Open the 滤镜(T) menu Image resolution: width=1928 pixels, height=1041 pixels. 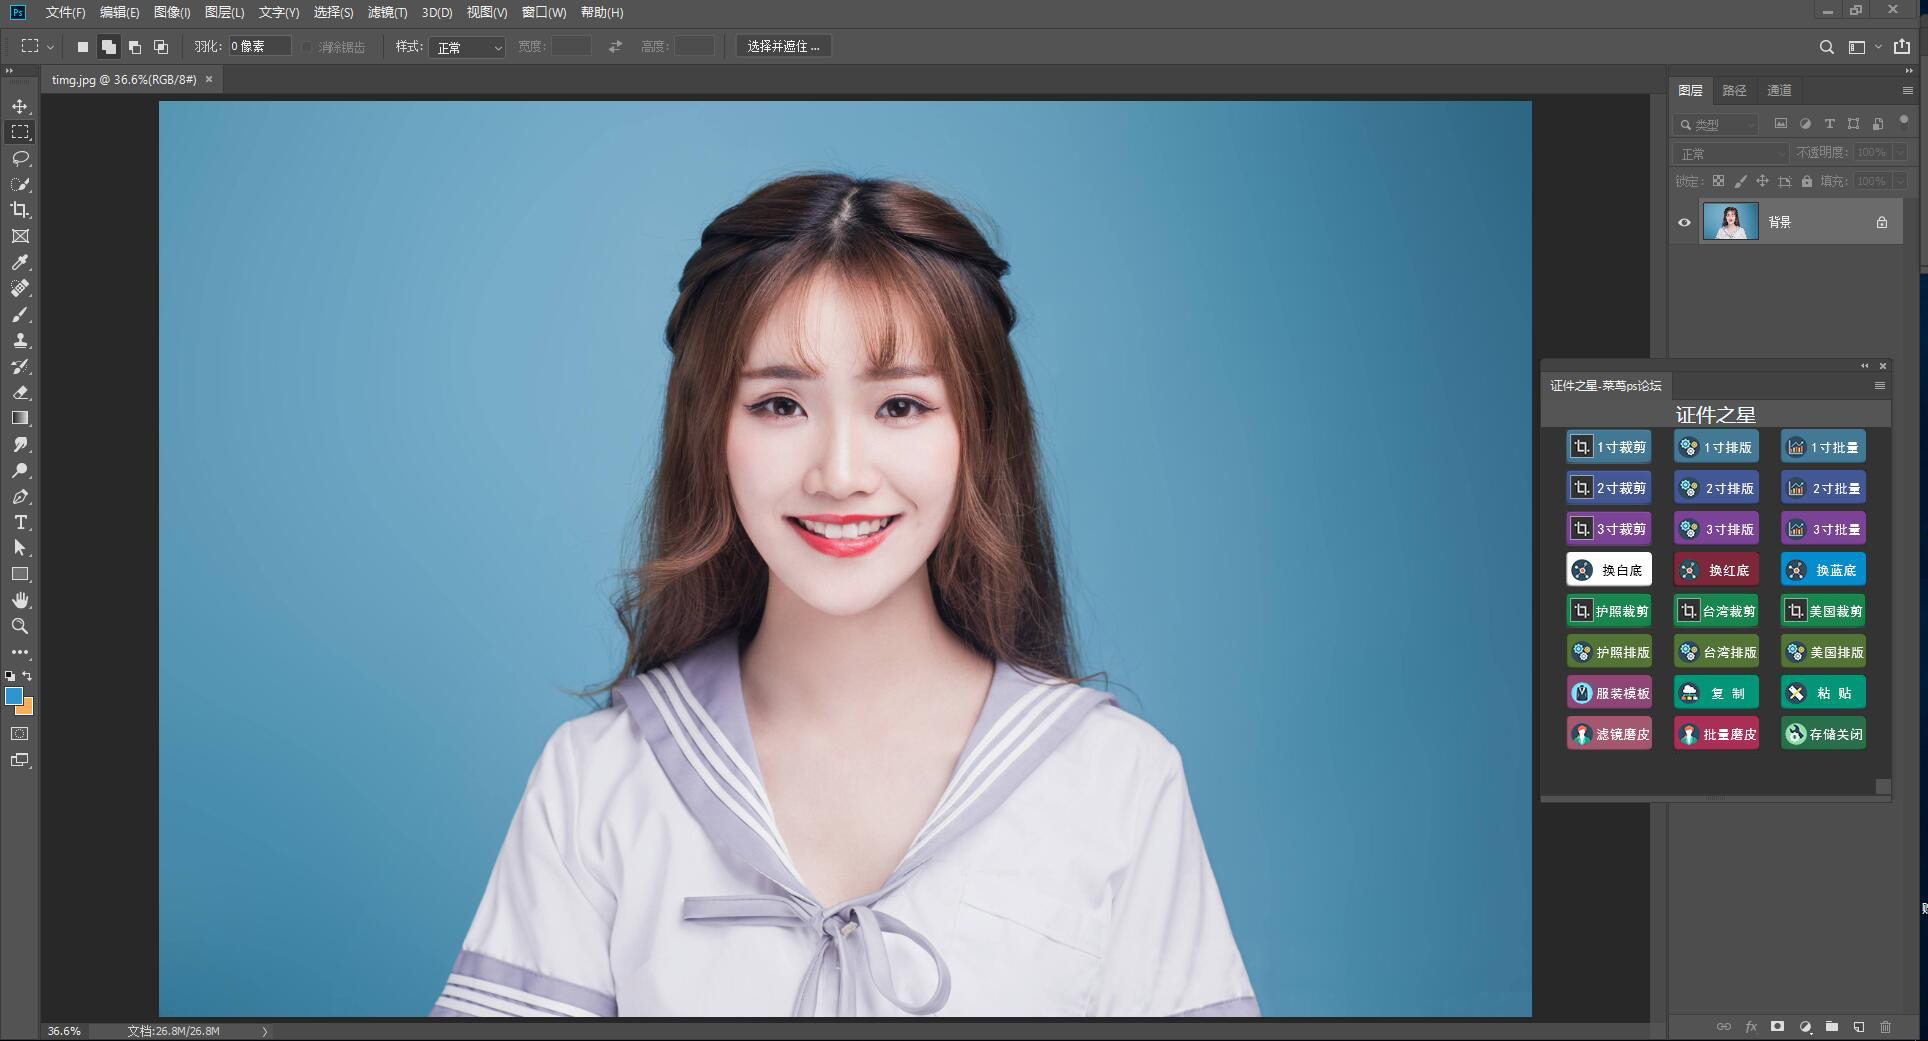(387, 12)
